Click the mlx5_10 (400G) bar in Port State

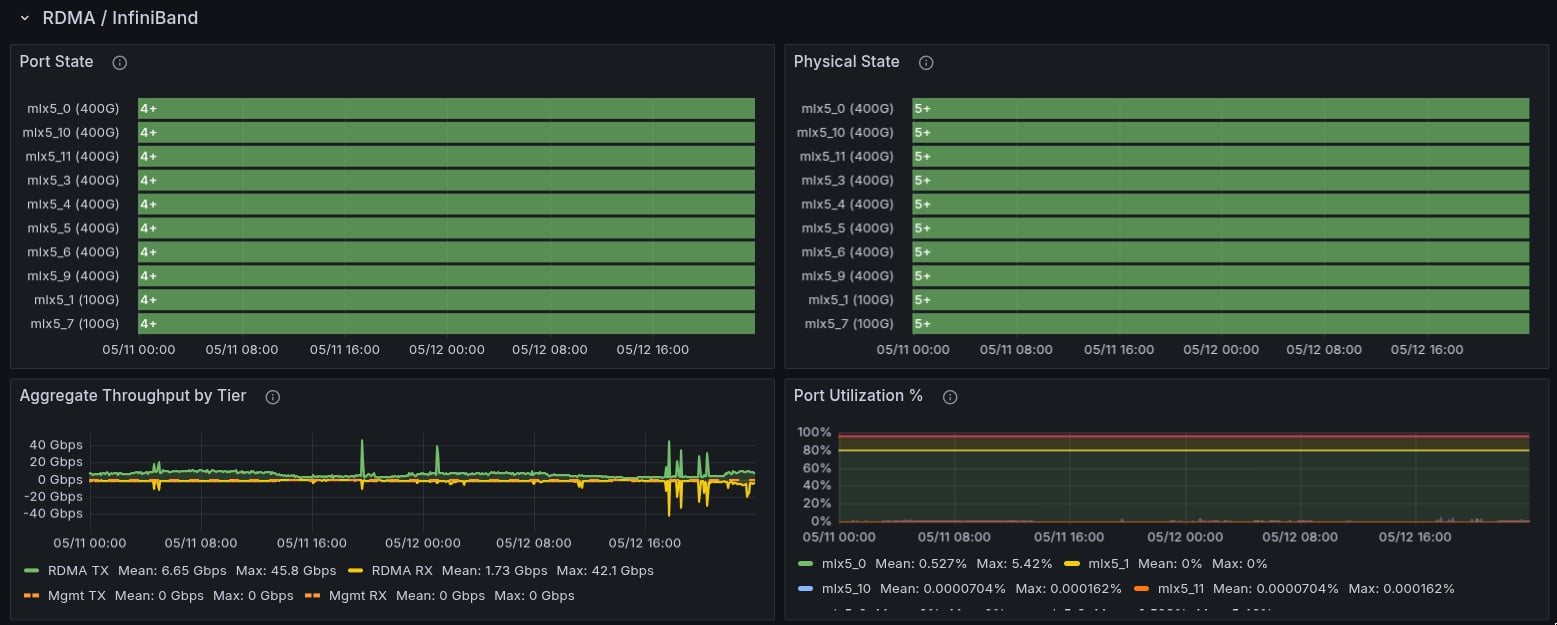coord(446,132)
